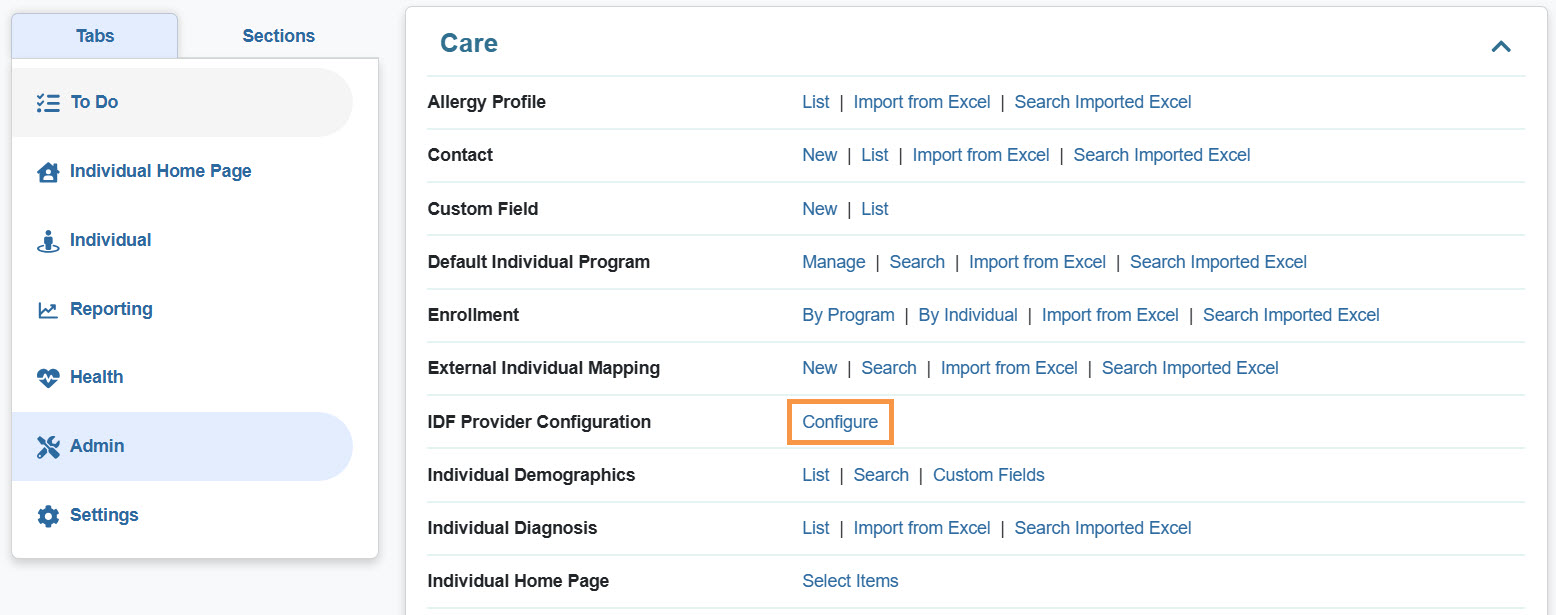1556x615 pixels.
Task: Click the Individual person icon
Action: tap(47, 241)
